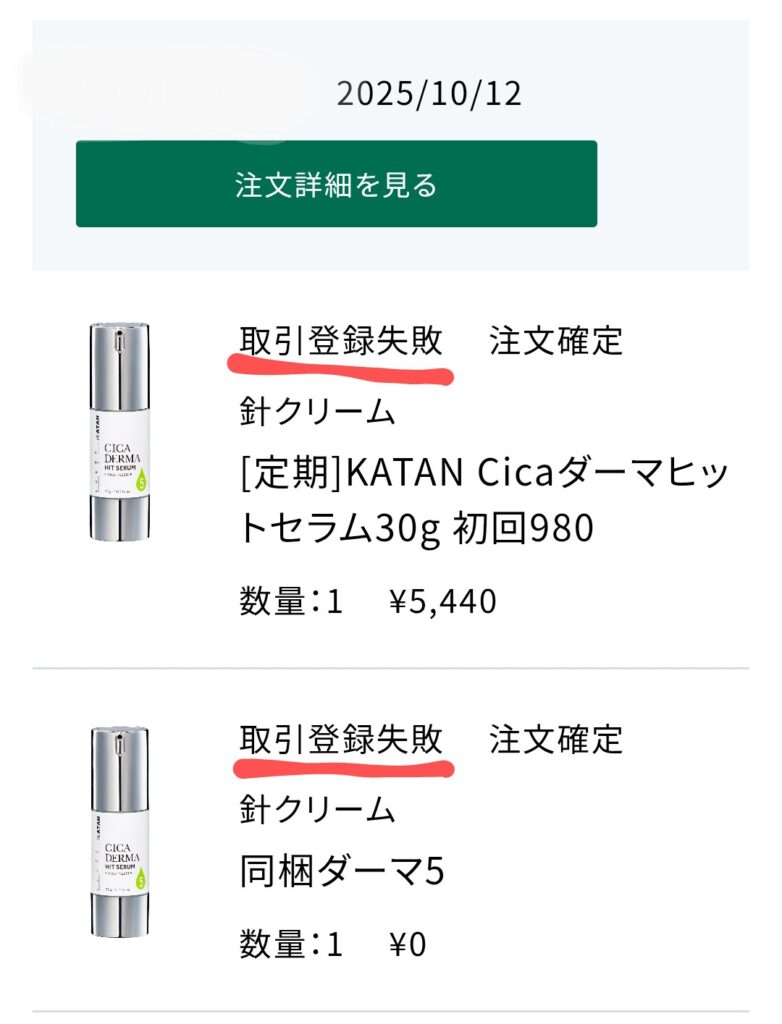The height and width of the screenshot is (1024, 782).
Task: Click the order date 2025/10/12
Action: [429, 94]
